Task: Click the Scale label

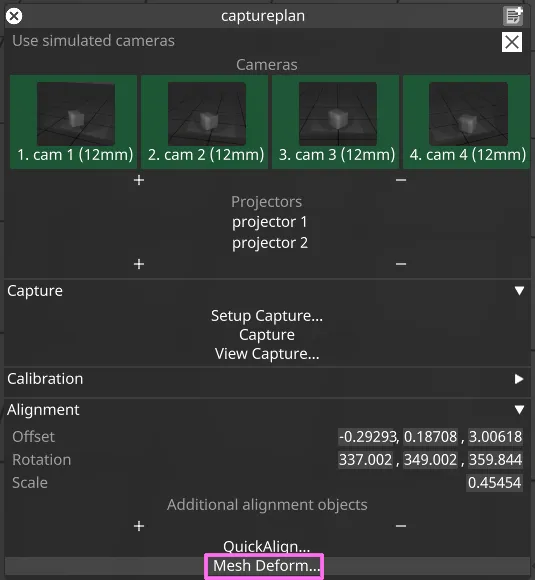Action: 30,483
